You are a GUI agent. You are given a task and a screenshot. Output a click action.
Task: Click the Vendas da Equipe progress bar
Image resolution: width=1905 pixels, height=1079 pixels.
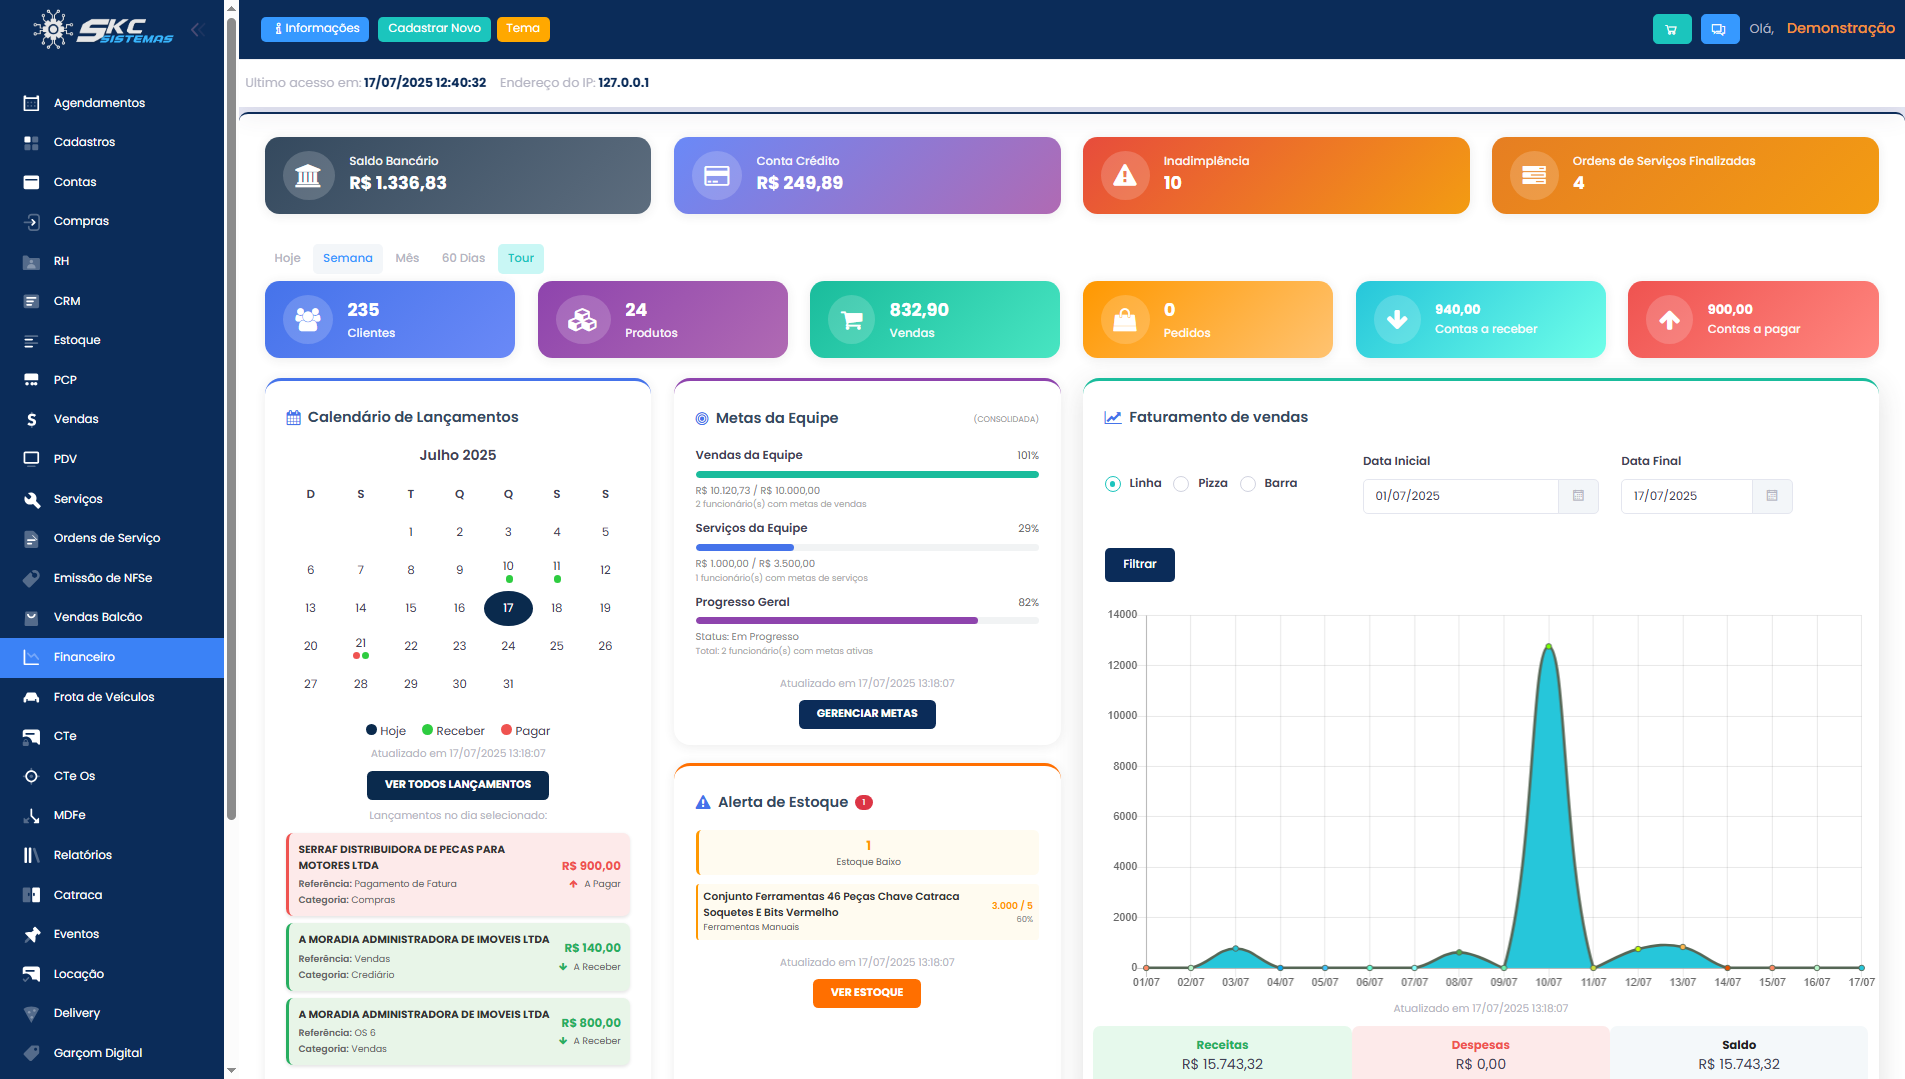click(866, 474)
